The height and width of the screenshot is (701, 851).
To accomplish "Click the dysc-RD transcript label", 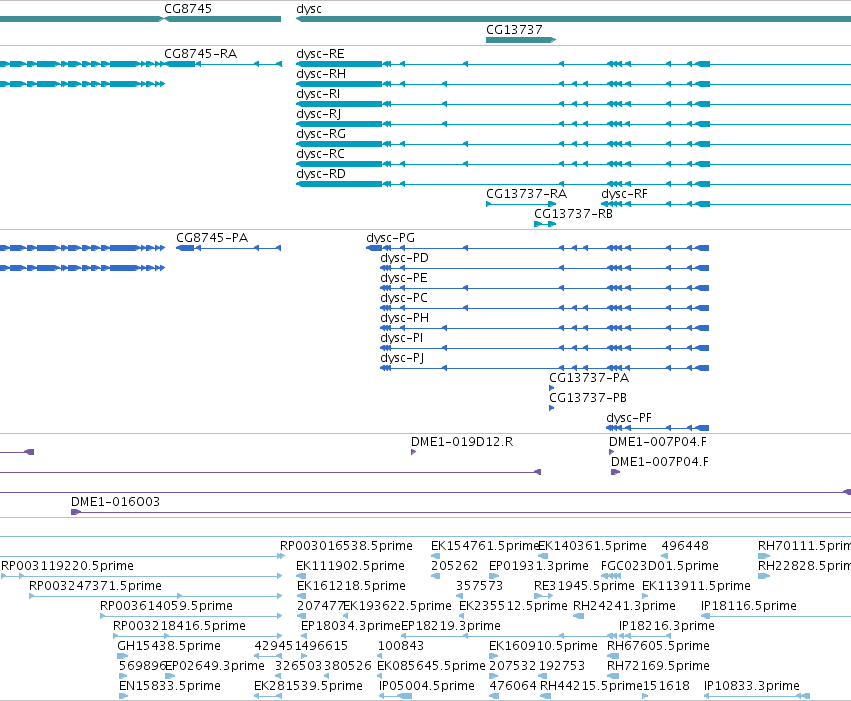I will point(321,174).
